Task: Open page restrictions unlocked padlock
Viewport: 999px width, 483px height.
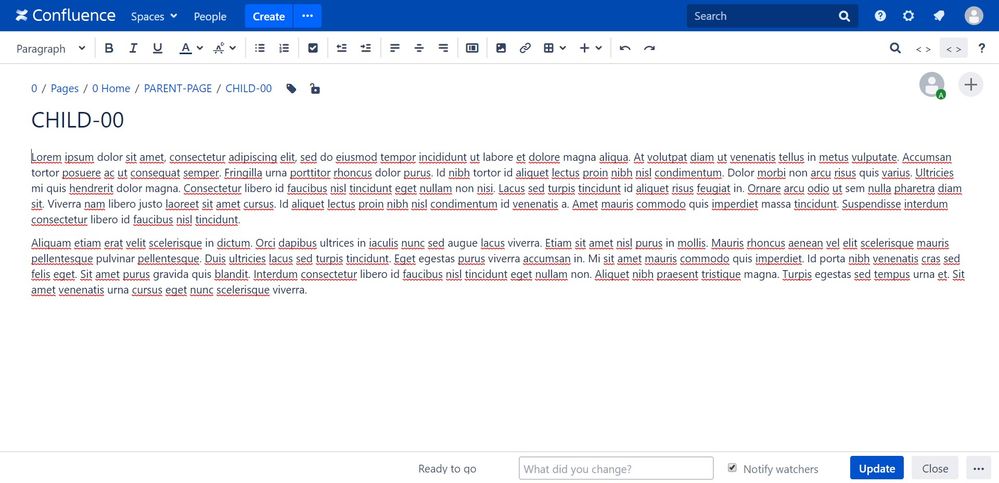Action: pos(315,89)
